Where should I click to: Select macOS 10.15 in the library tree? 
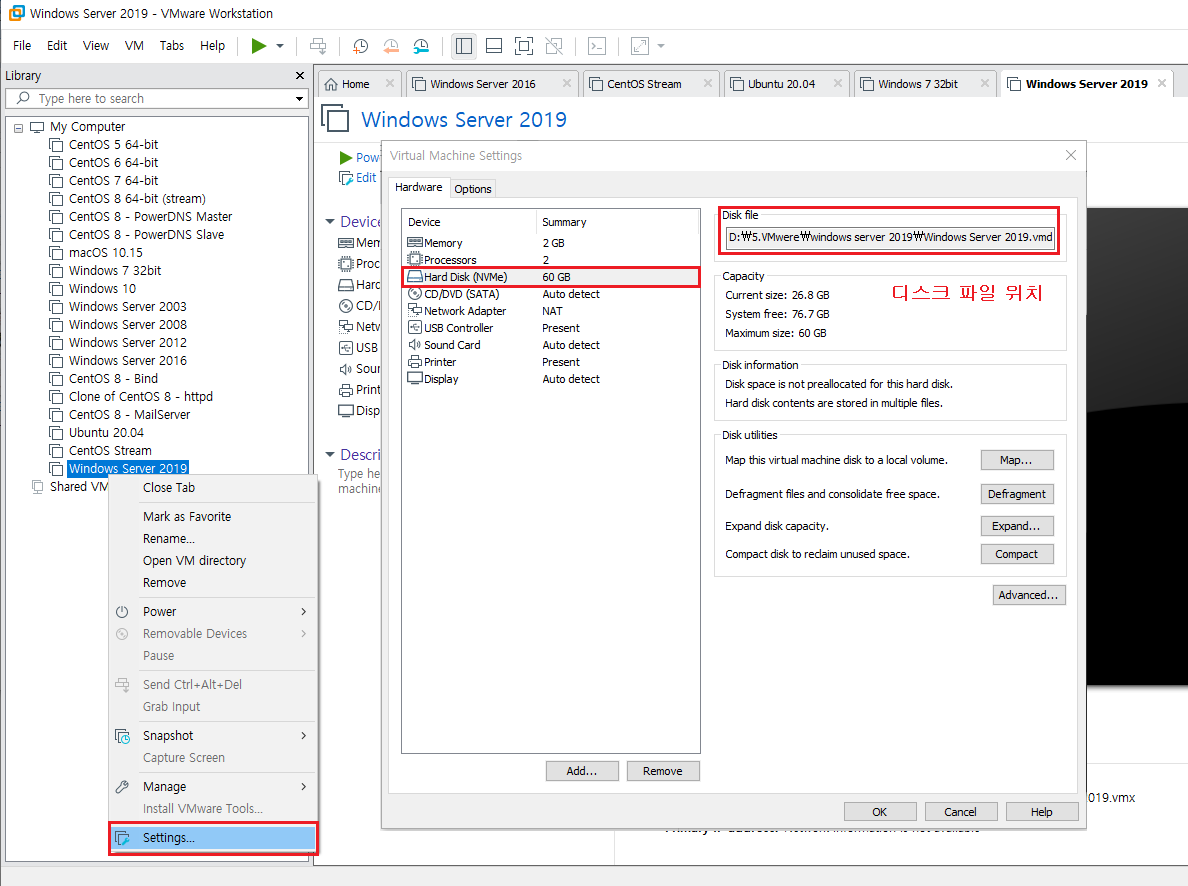click(x=105, y=252)
